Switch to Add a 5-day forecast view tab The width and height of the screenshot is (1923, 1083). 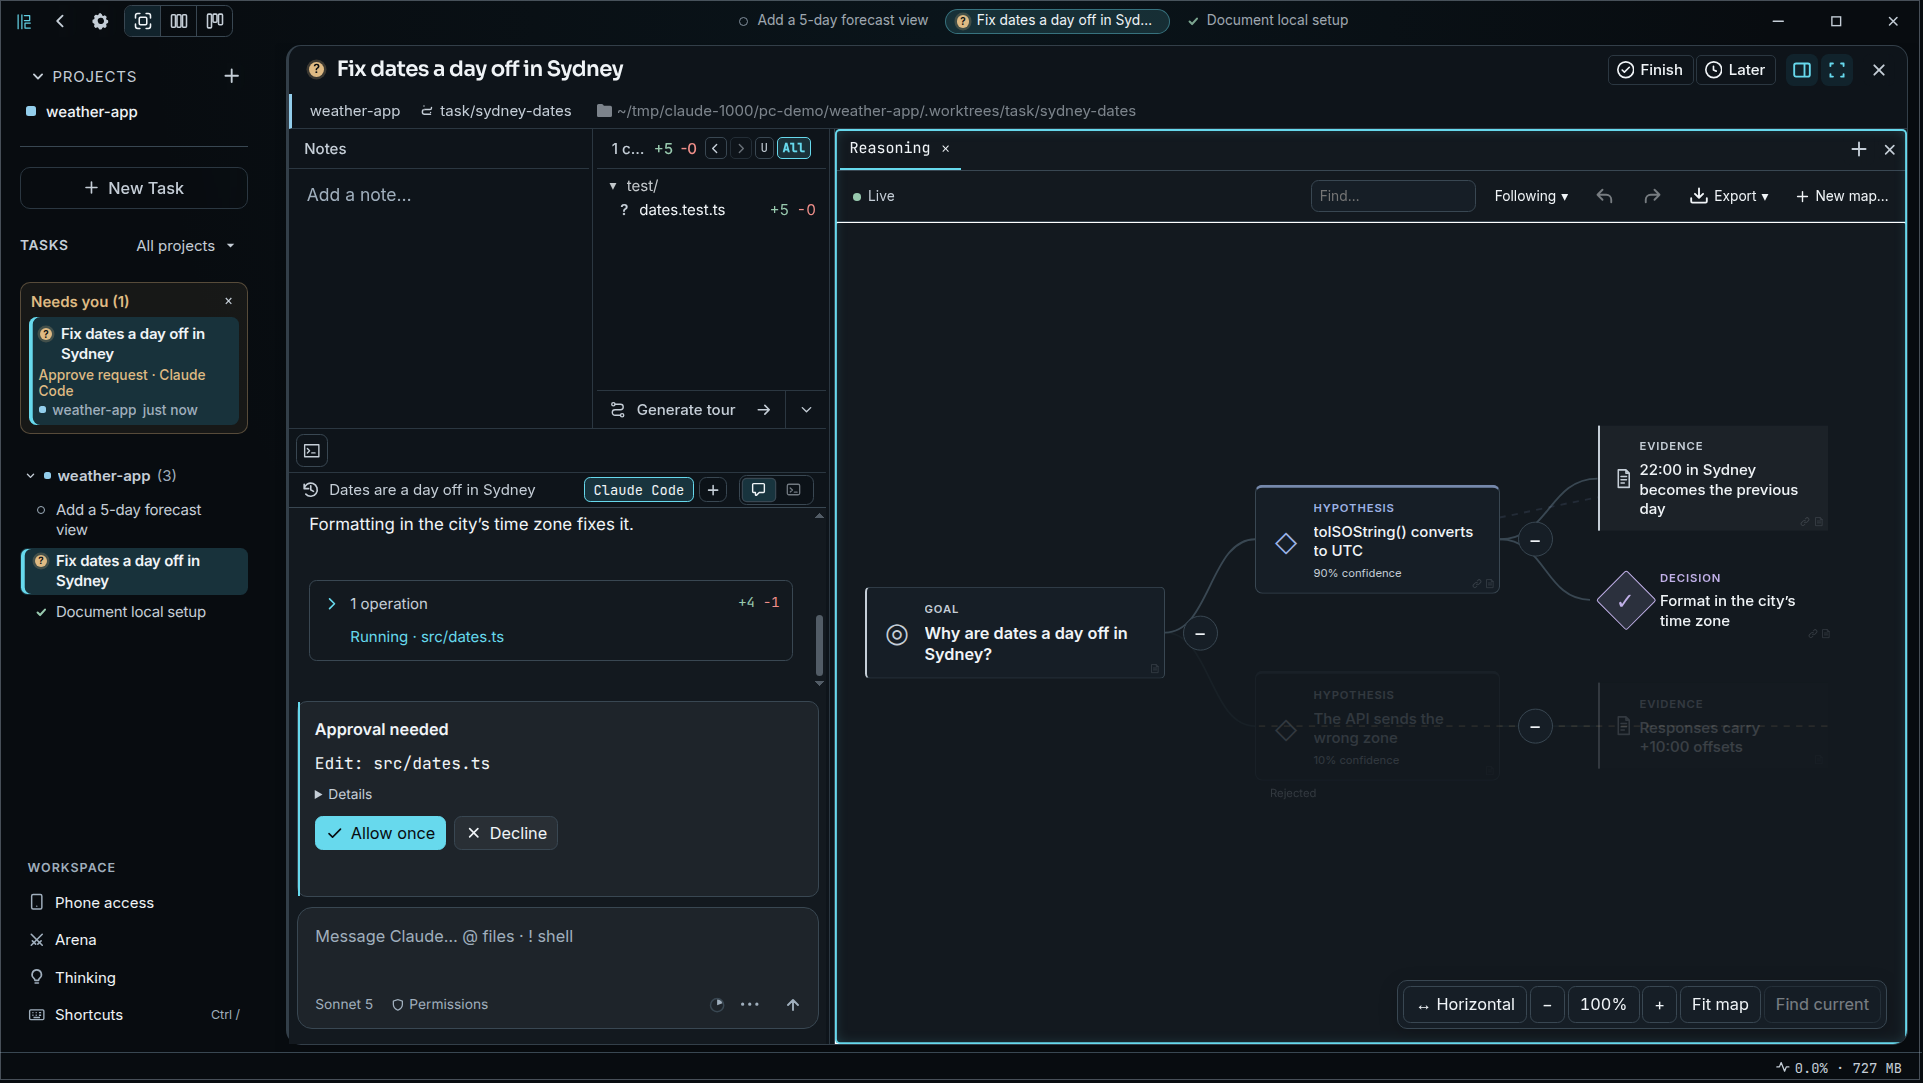tap(834, 20)
